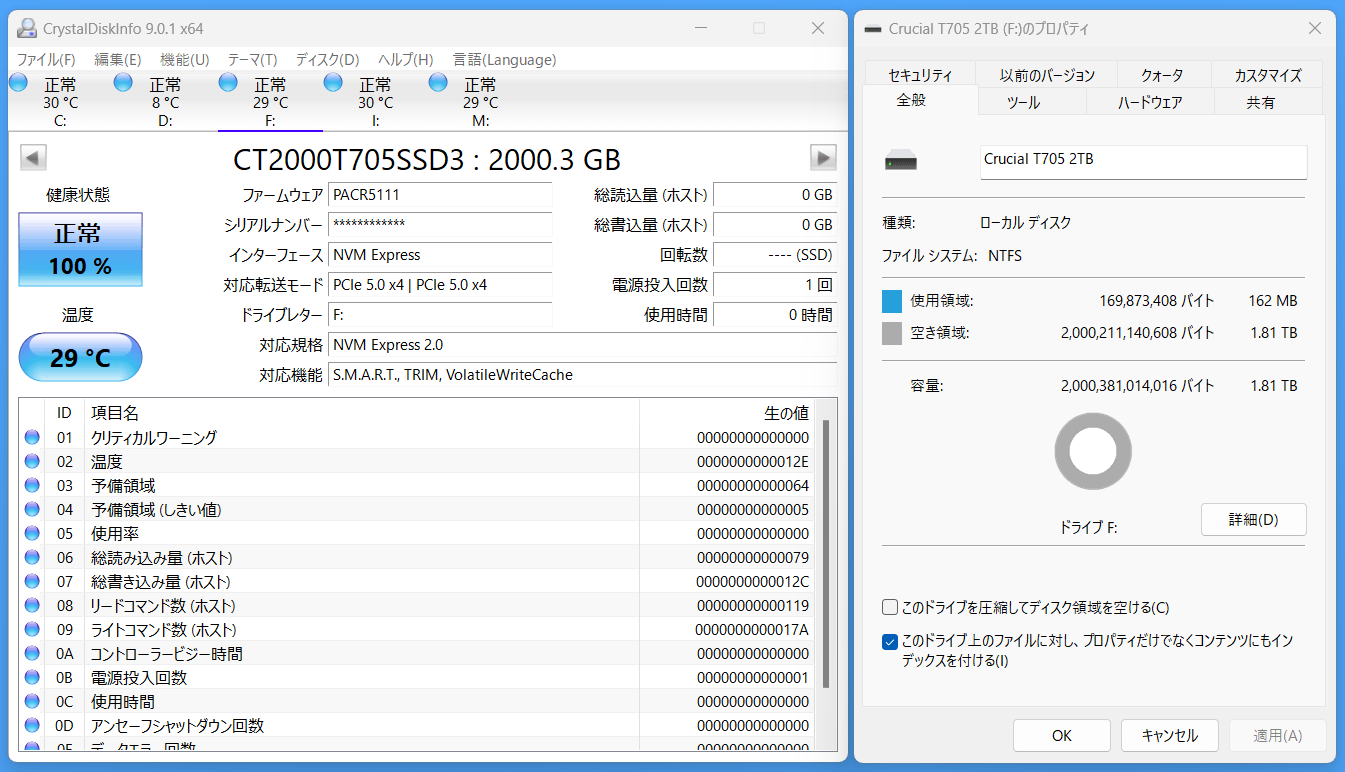Enable compress this drive checkbox

(x=890, y=607)
